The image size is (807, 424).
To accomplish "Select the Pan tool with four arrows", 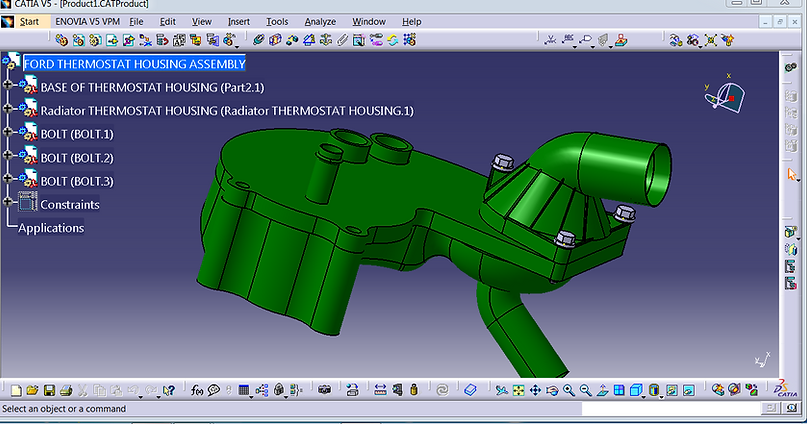I will [535, 391].
